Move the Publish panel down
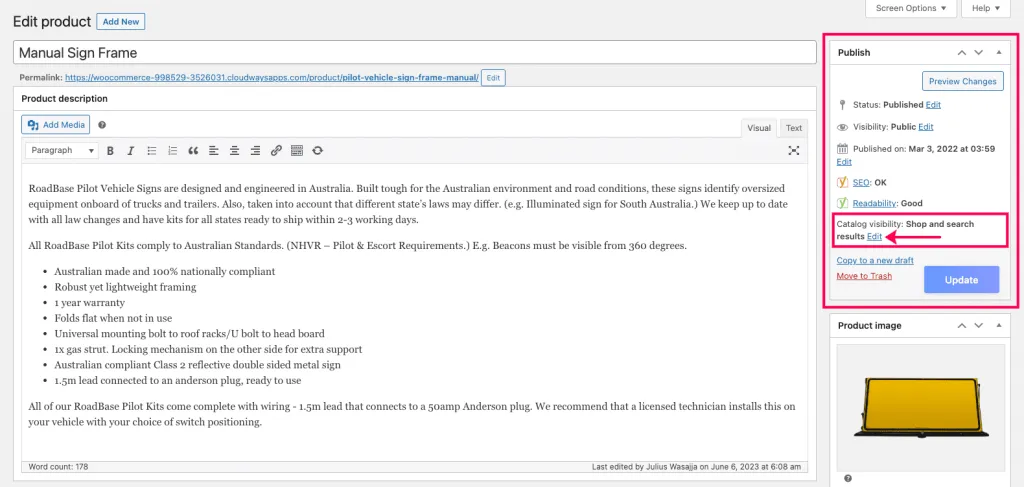This screenshot has height=487, width=1024. pos(978,53)
